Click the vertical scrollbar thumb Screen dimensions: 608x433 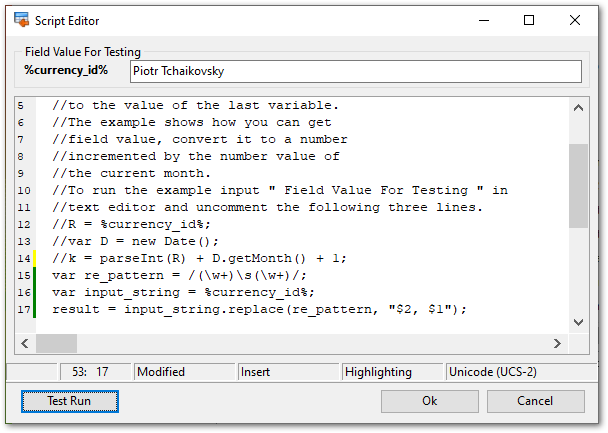tap(578, 185)
